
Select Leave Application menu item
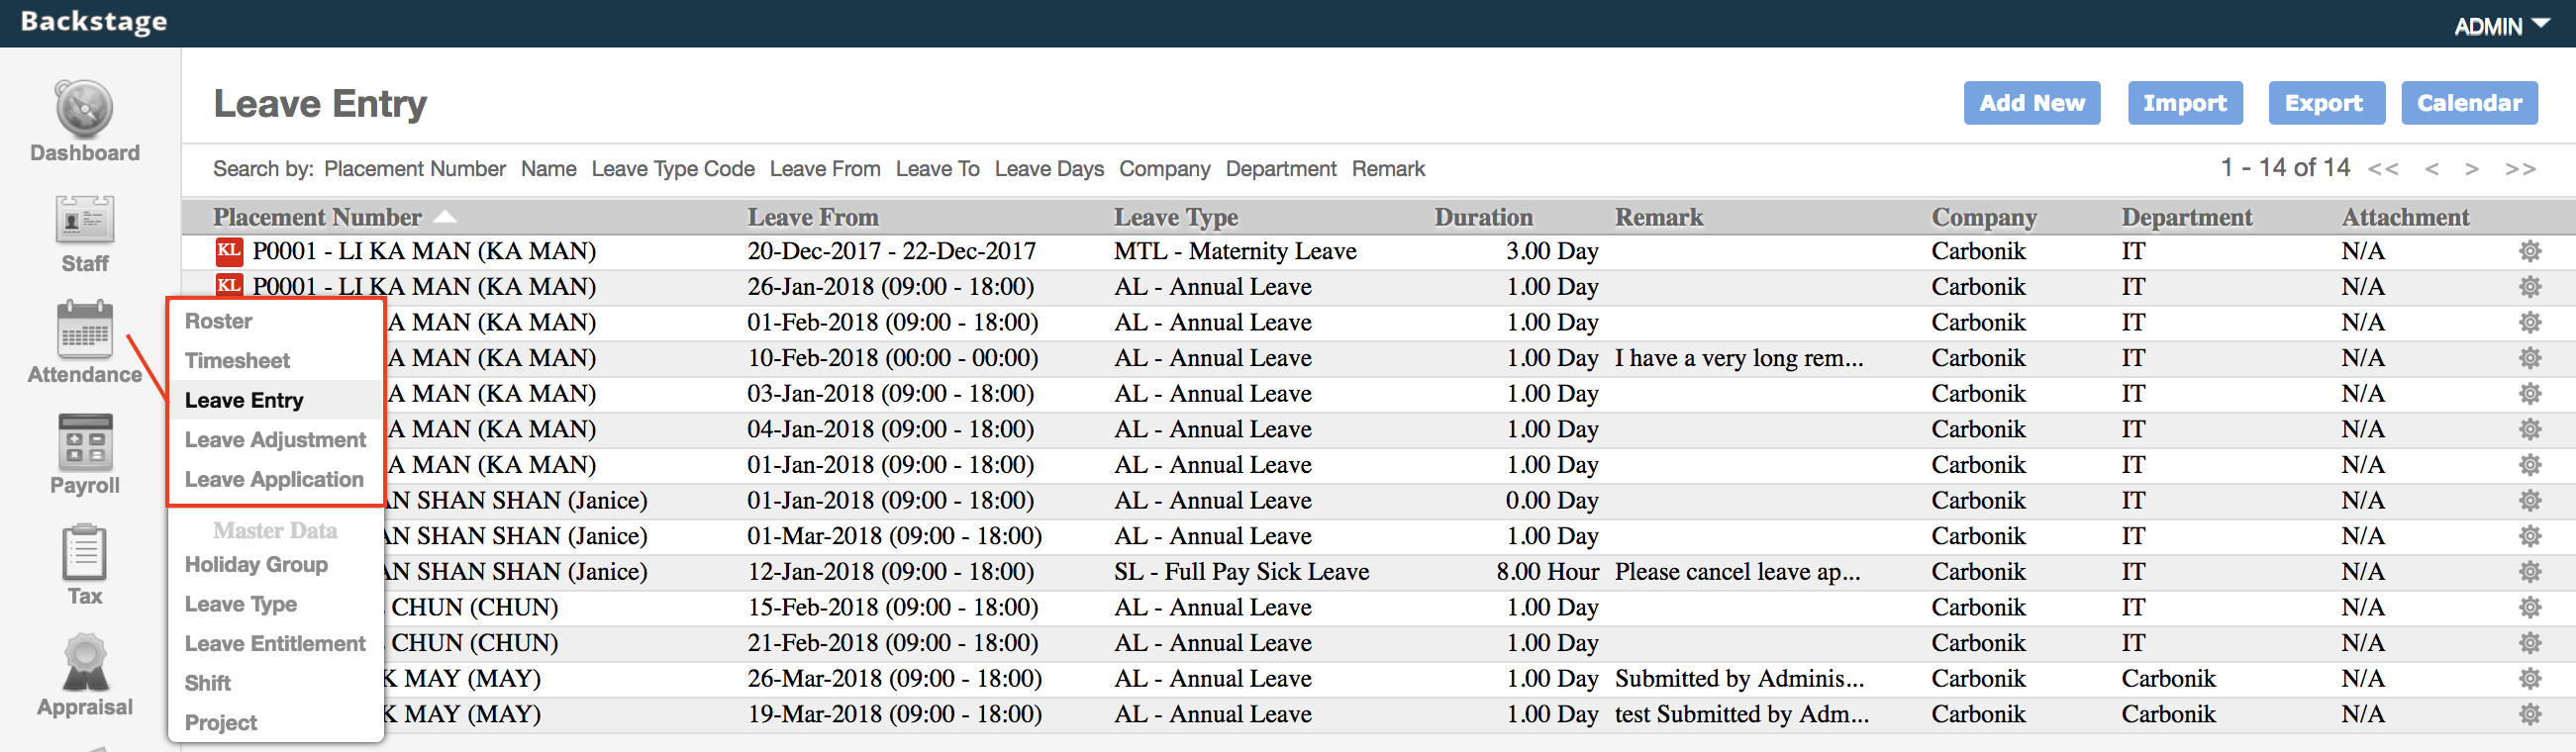[274, 479]
